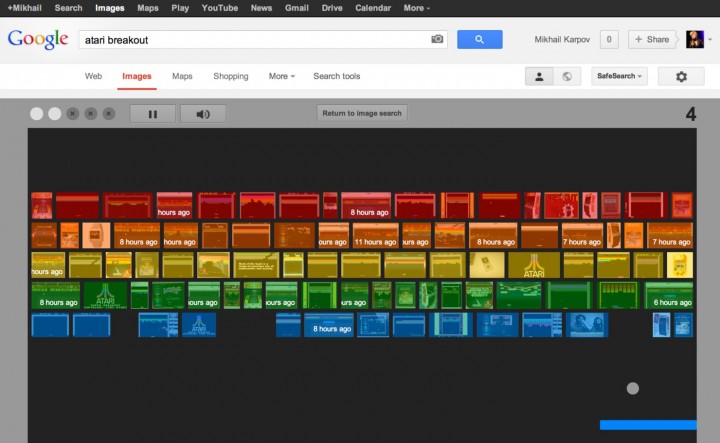Screen dimensions: 720x443
Task: Open the profile avatar picture
Action: [695, 39]
